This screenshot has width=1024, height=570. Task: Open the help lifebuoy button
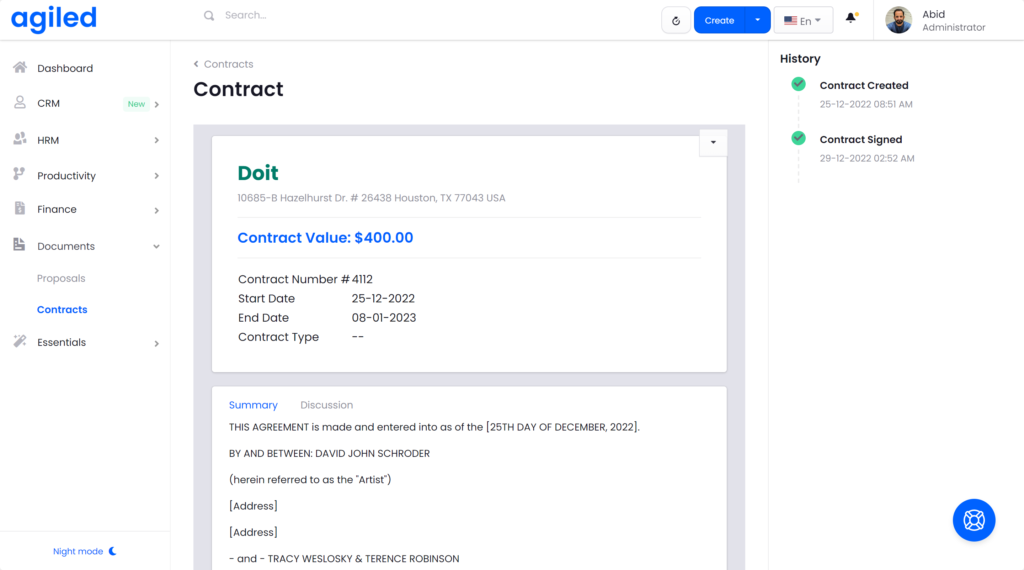click(973, 520)
